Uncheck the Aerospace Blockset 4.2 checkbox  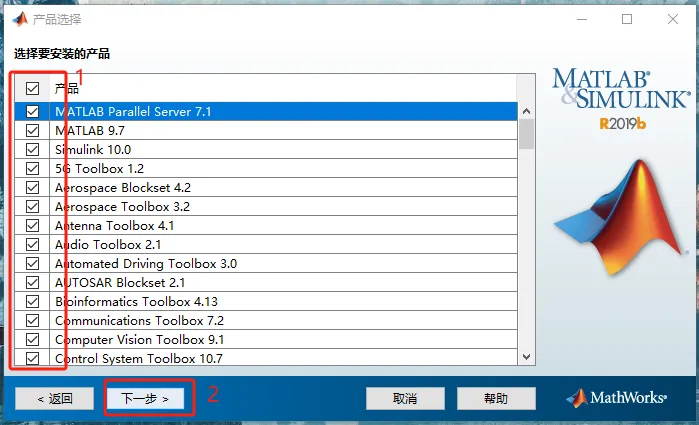click(32, 188)
